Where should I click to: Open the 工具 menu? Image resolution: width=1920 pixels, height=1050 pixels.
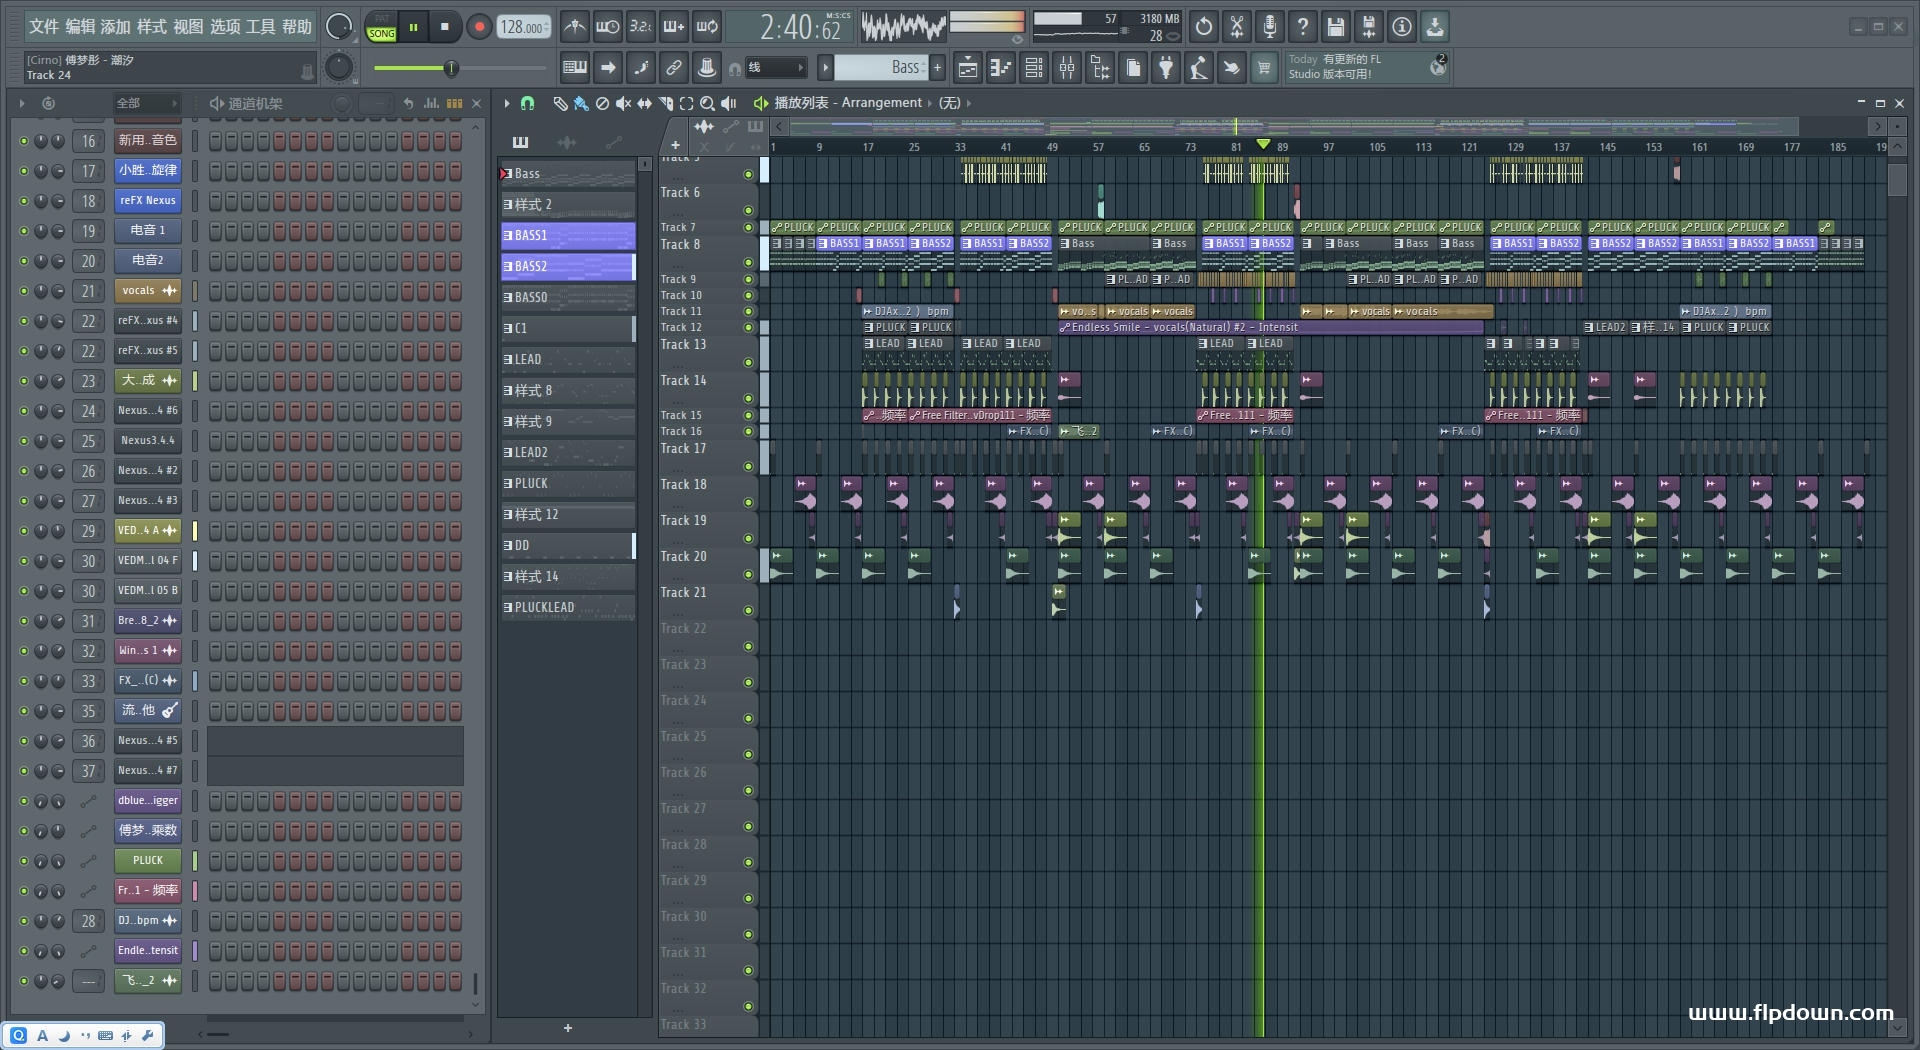tap(260, 27)
